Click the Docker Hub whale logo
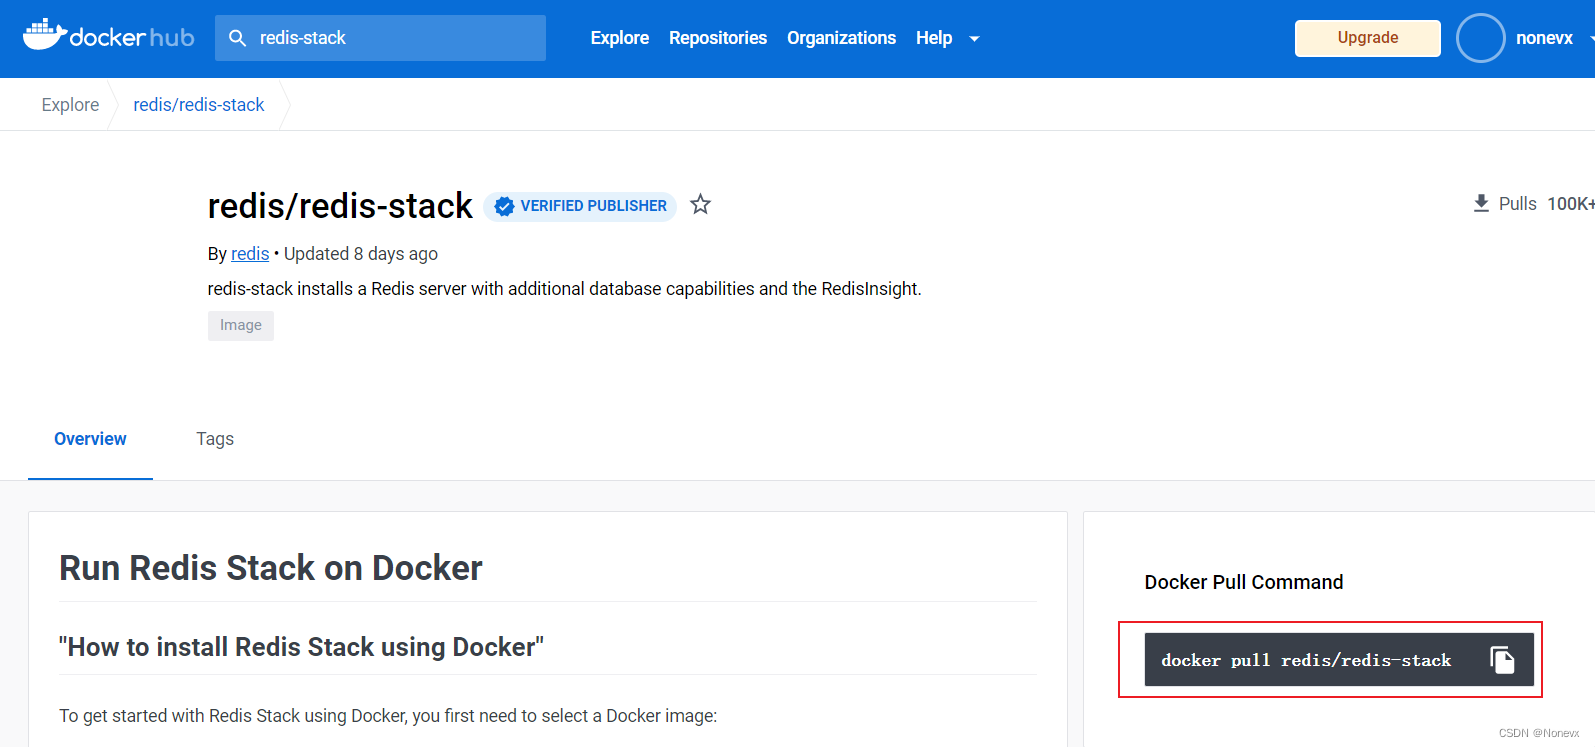Screen dimensions: 1595x747 click(108, 36)
